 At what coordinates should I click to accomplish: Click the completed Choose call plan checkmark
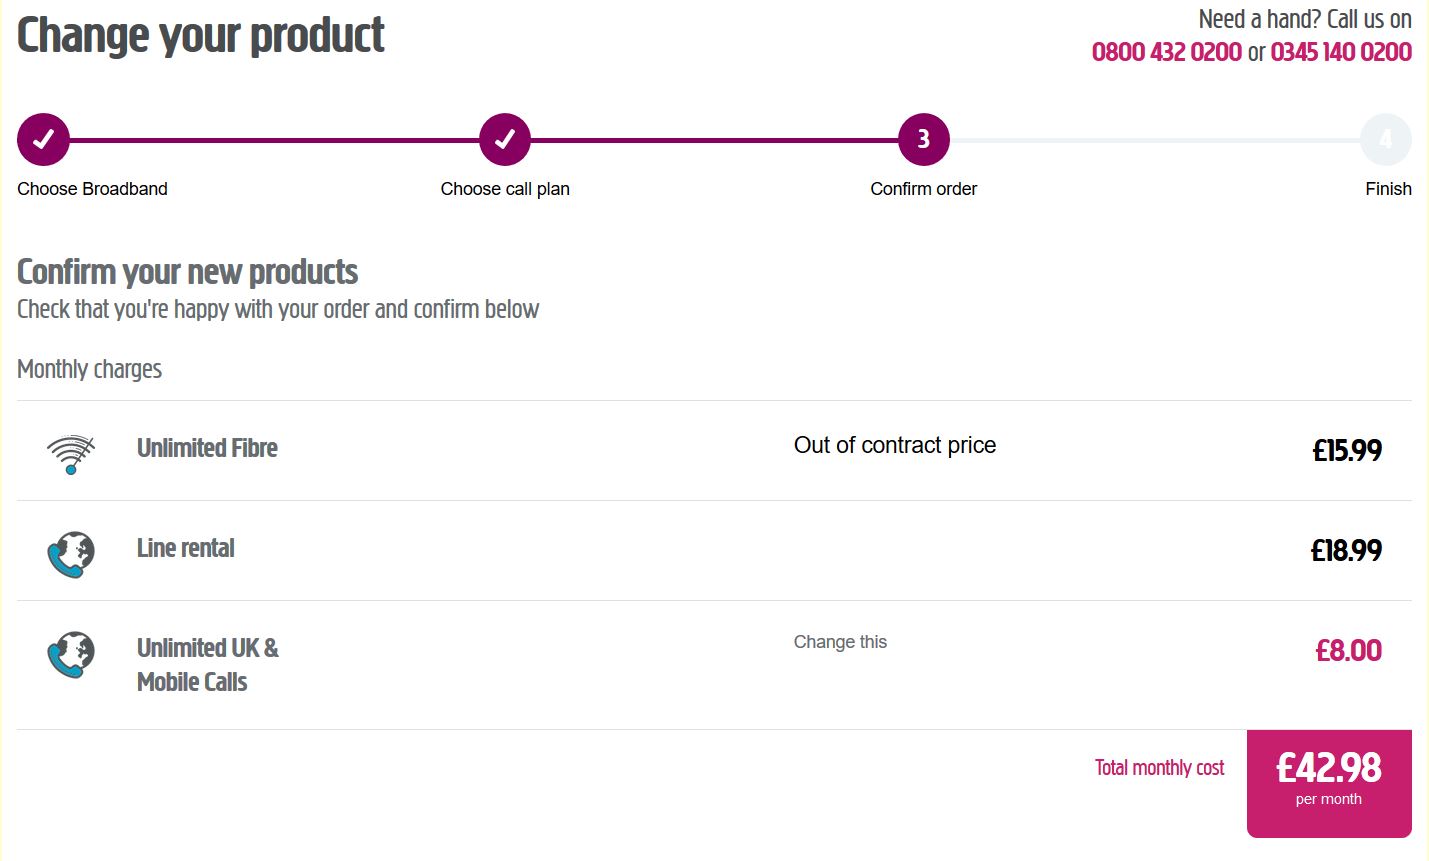click(x=505, y=140)
